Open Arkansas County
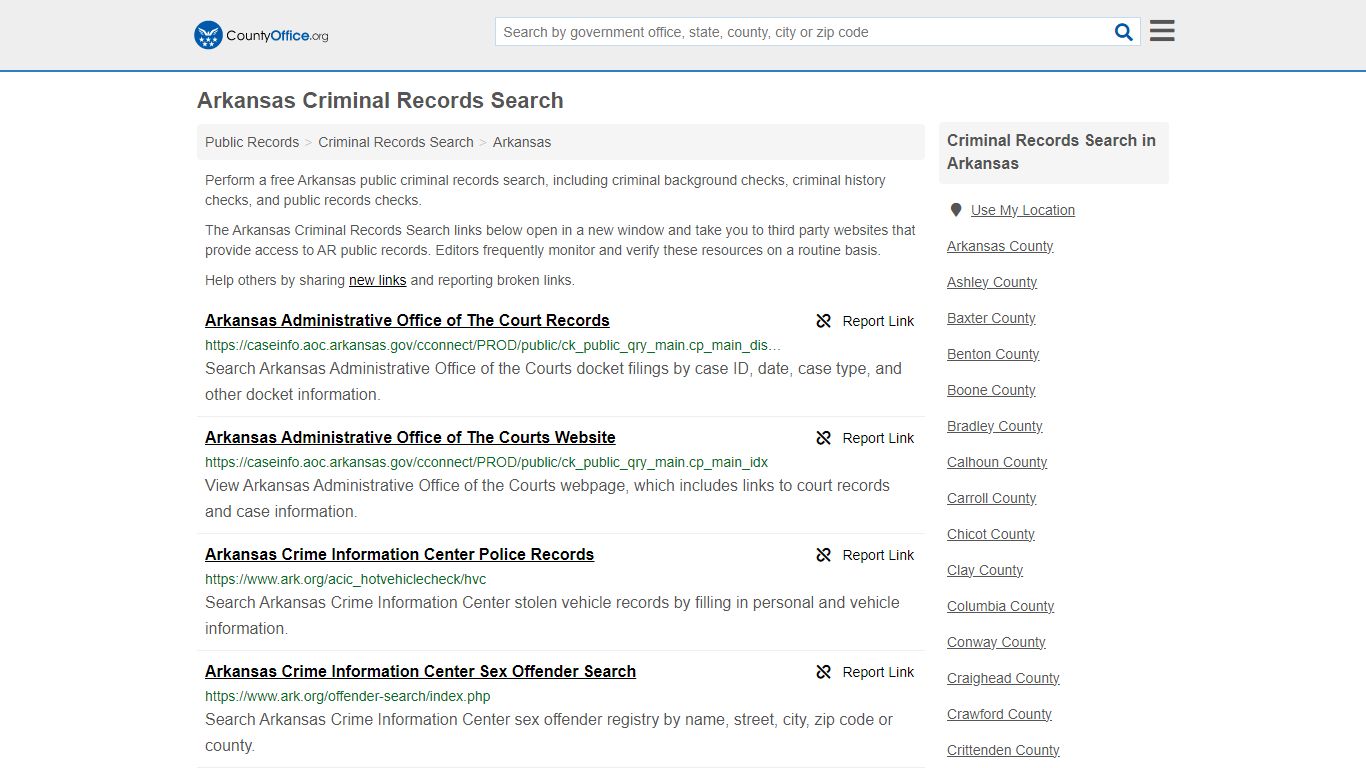Image resolution: width=1366 pixels, height=768 pixels. (x=1000, y=246)
